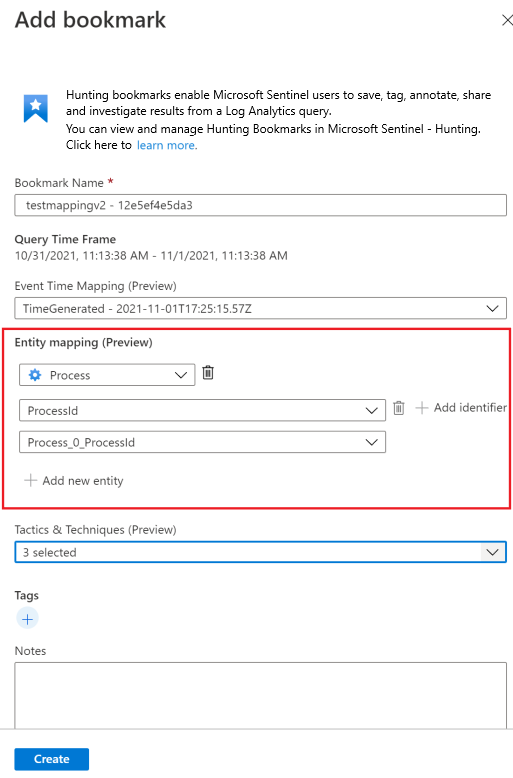Click the Create button
This screenshot has height=778, width=513.
(52, 759)
